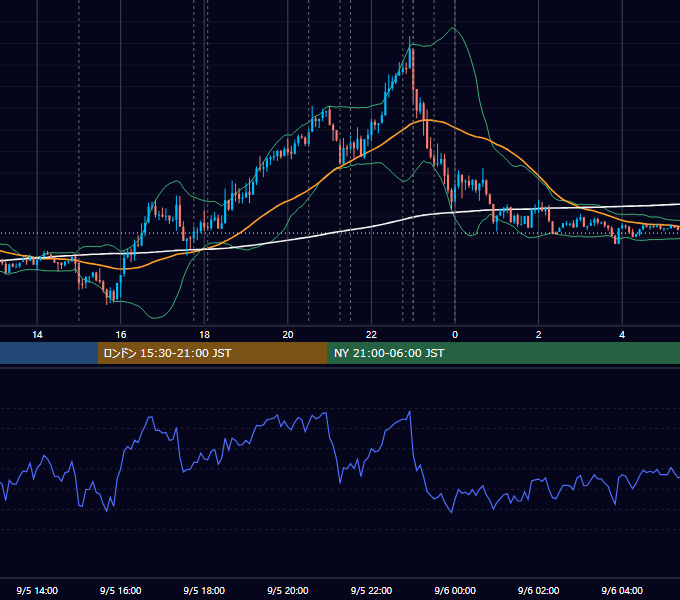The height and width of the screenshot is (600, 680).
Task: Click the 9/6 00:00 label on the lower axis
Action: point(455,590)
